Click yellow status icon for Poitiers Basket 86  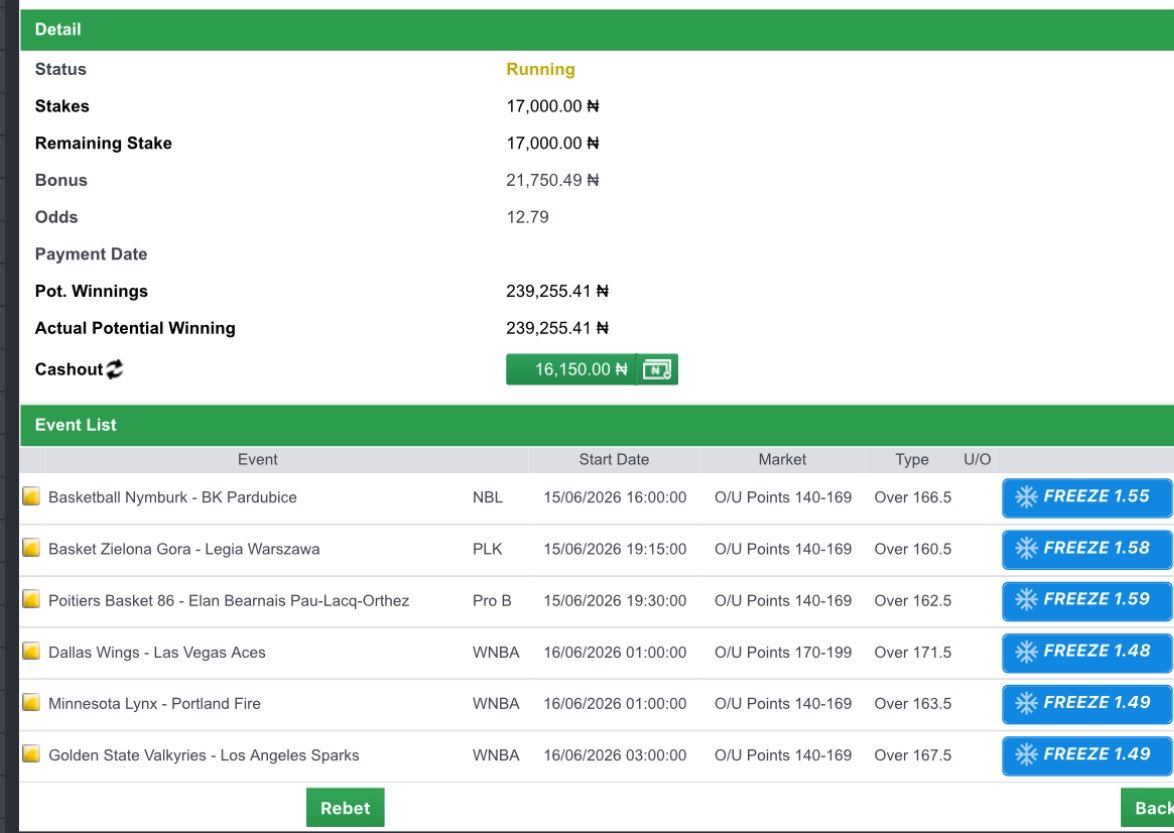(31, 599)
